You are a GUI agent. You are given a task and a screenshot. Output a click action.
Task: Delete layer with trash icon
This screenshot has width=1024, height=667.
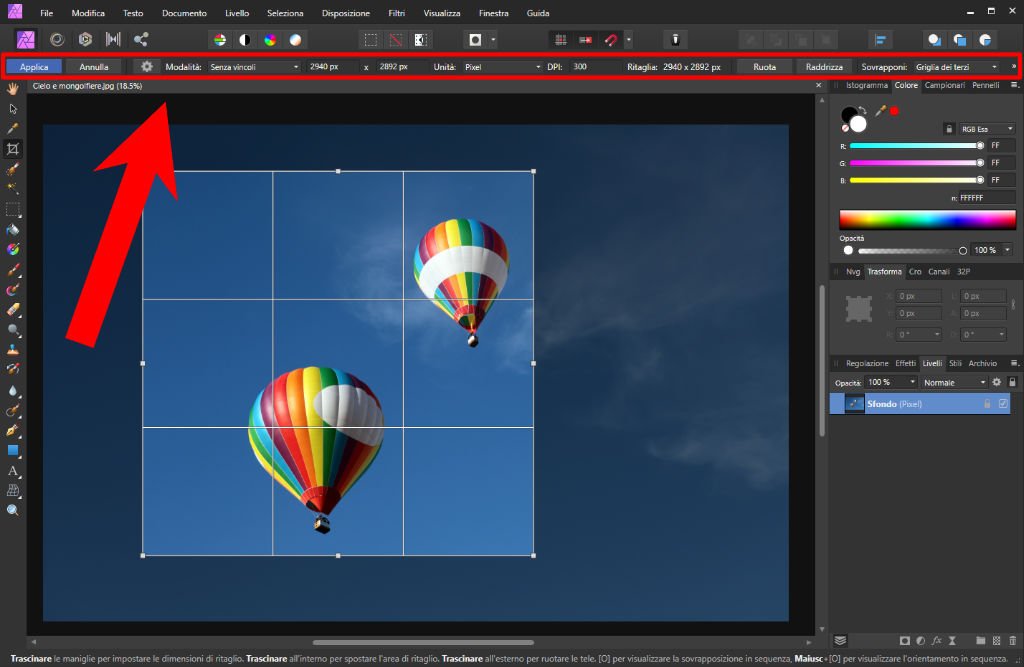pyautogui.click(x=1013, y=641)
